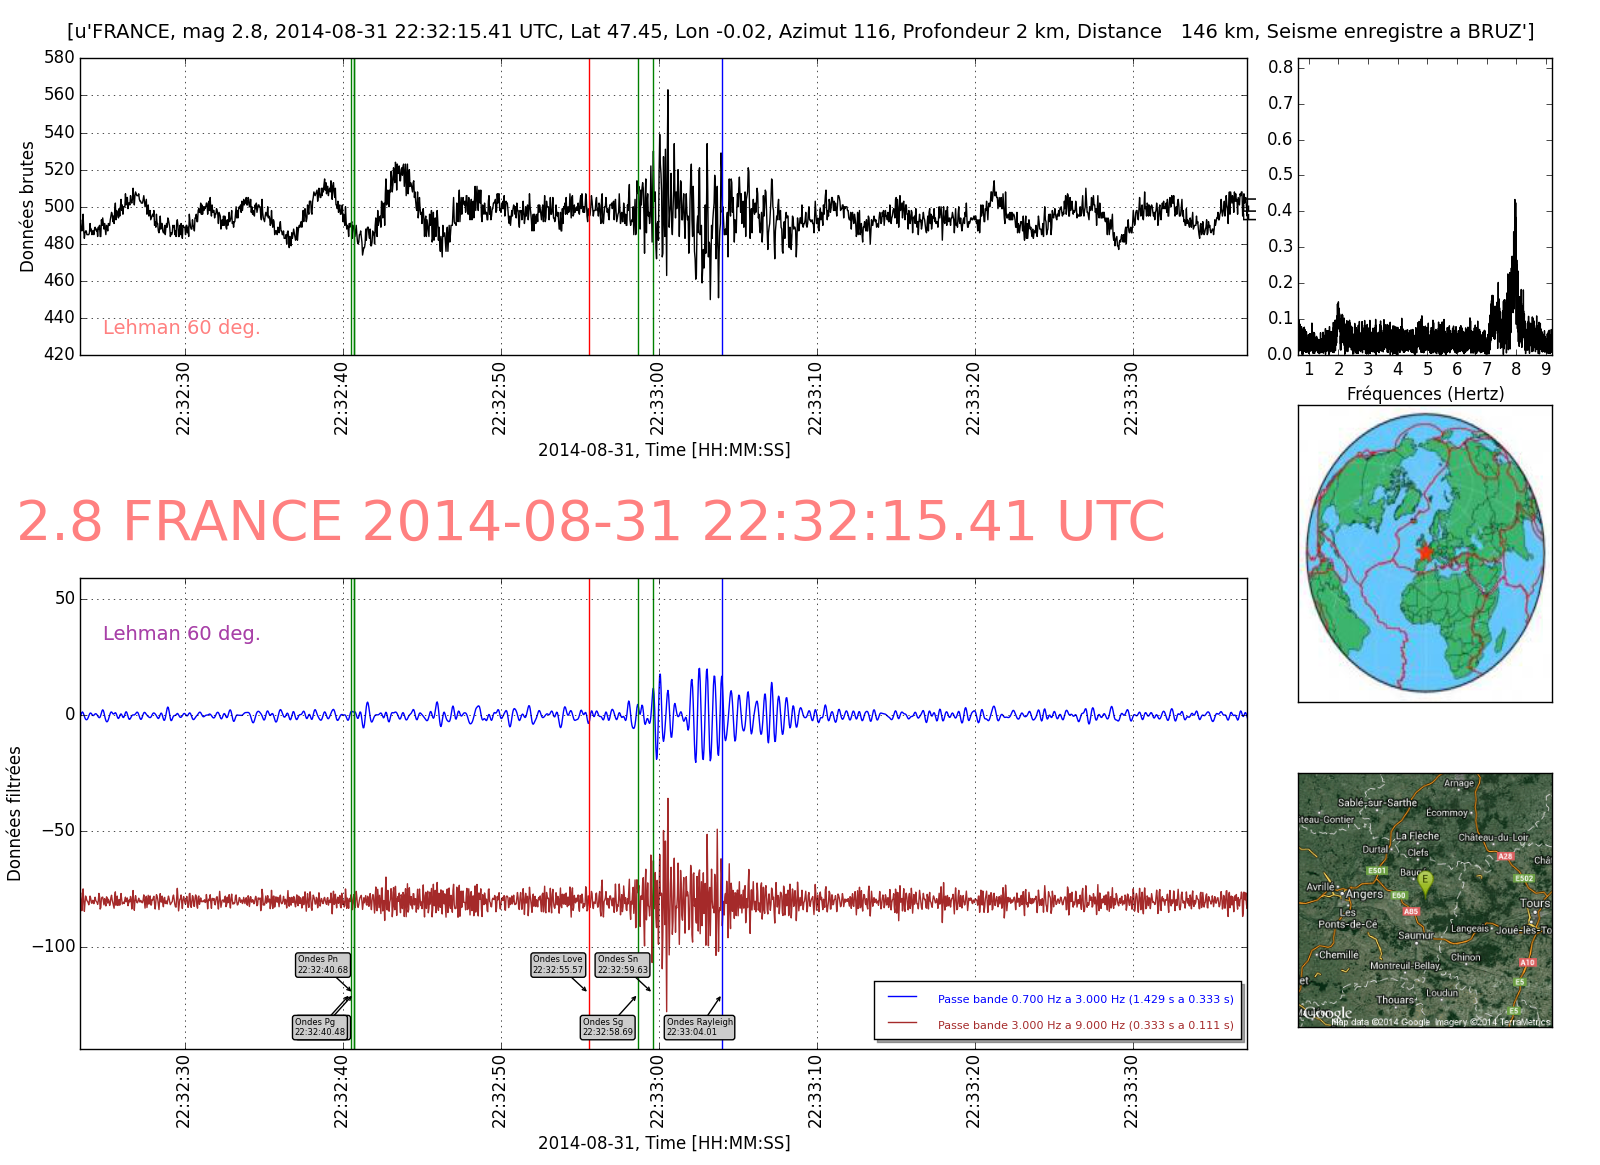Select the Ondes Pn annotation box
This screenshot has height=1165, width=1600.
tap(323, 965)
